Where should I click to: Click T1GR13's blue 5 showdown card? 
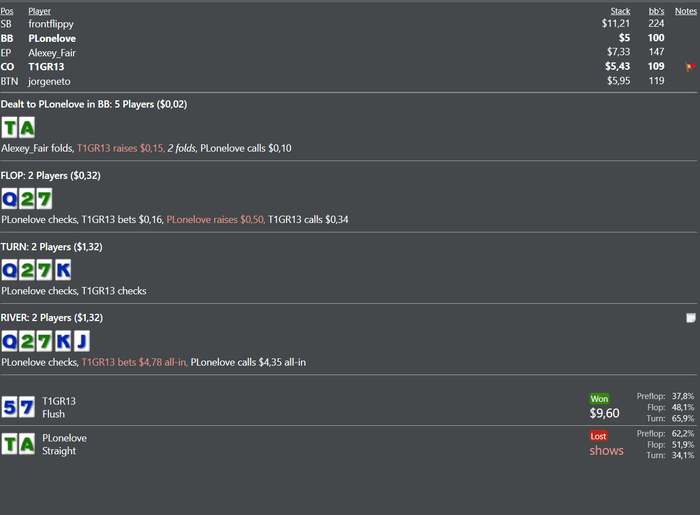click(9, 407)
